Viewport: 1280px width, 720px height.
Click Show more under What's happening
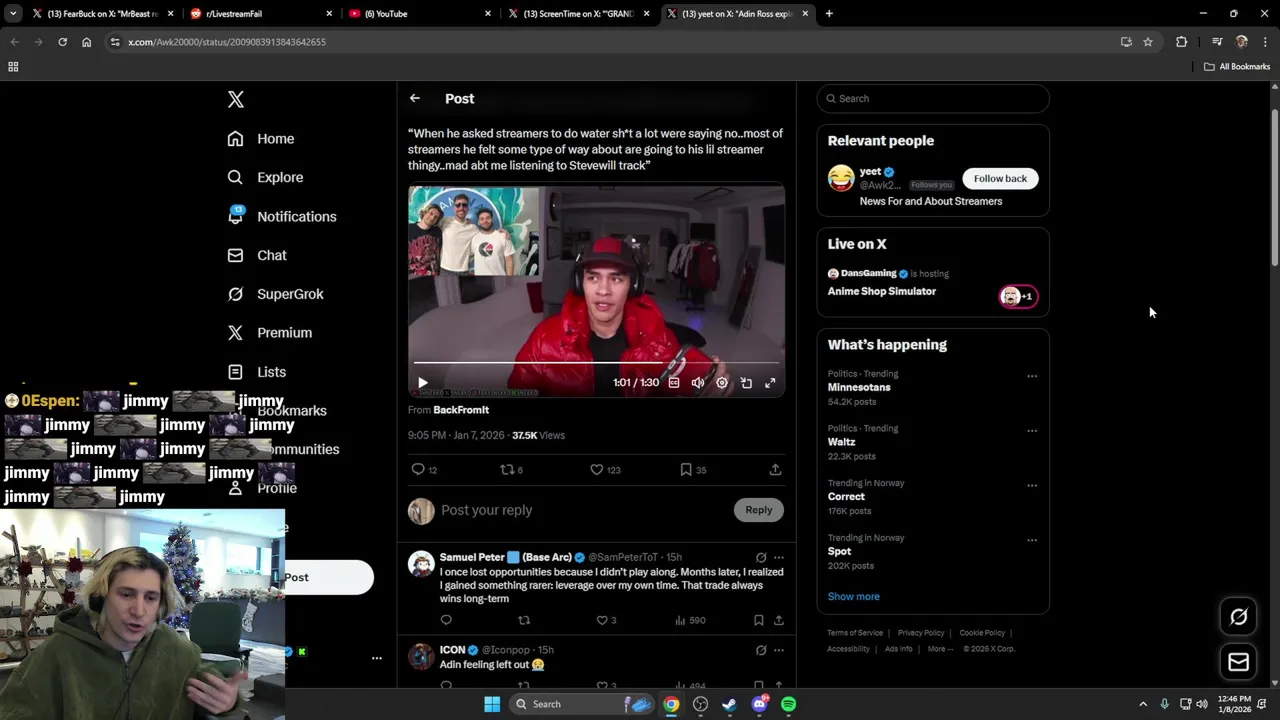point(853,596)
